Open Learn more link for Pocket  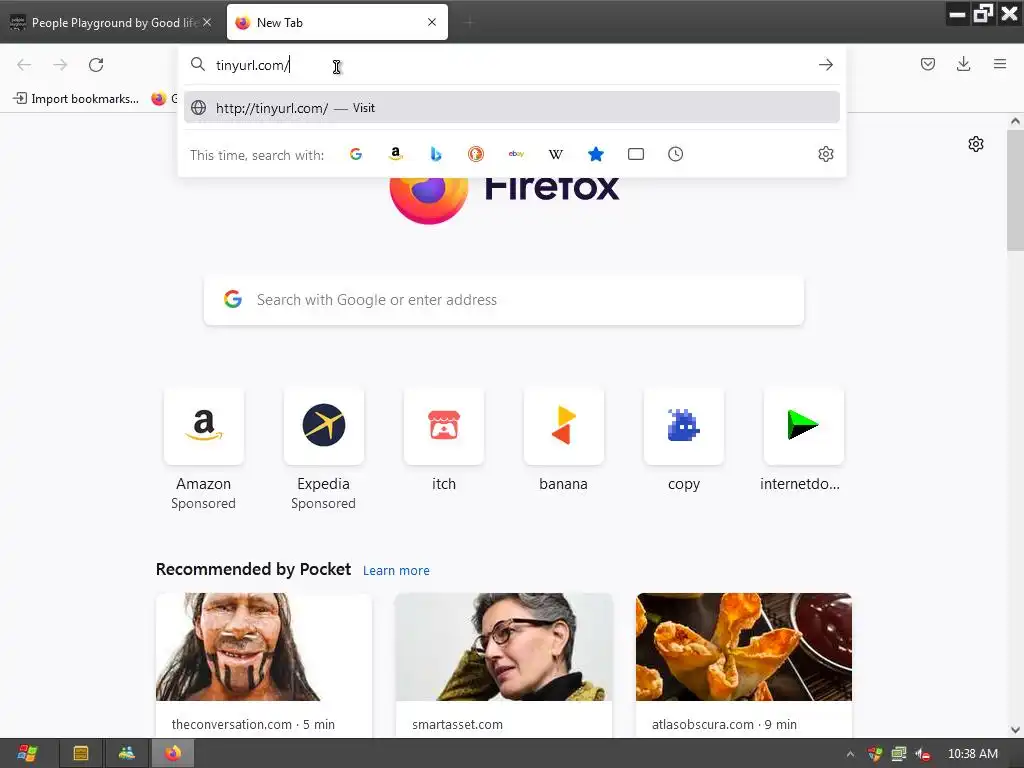[x=396, y=571]
